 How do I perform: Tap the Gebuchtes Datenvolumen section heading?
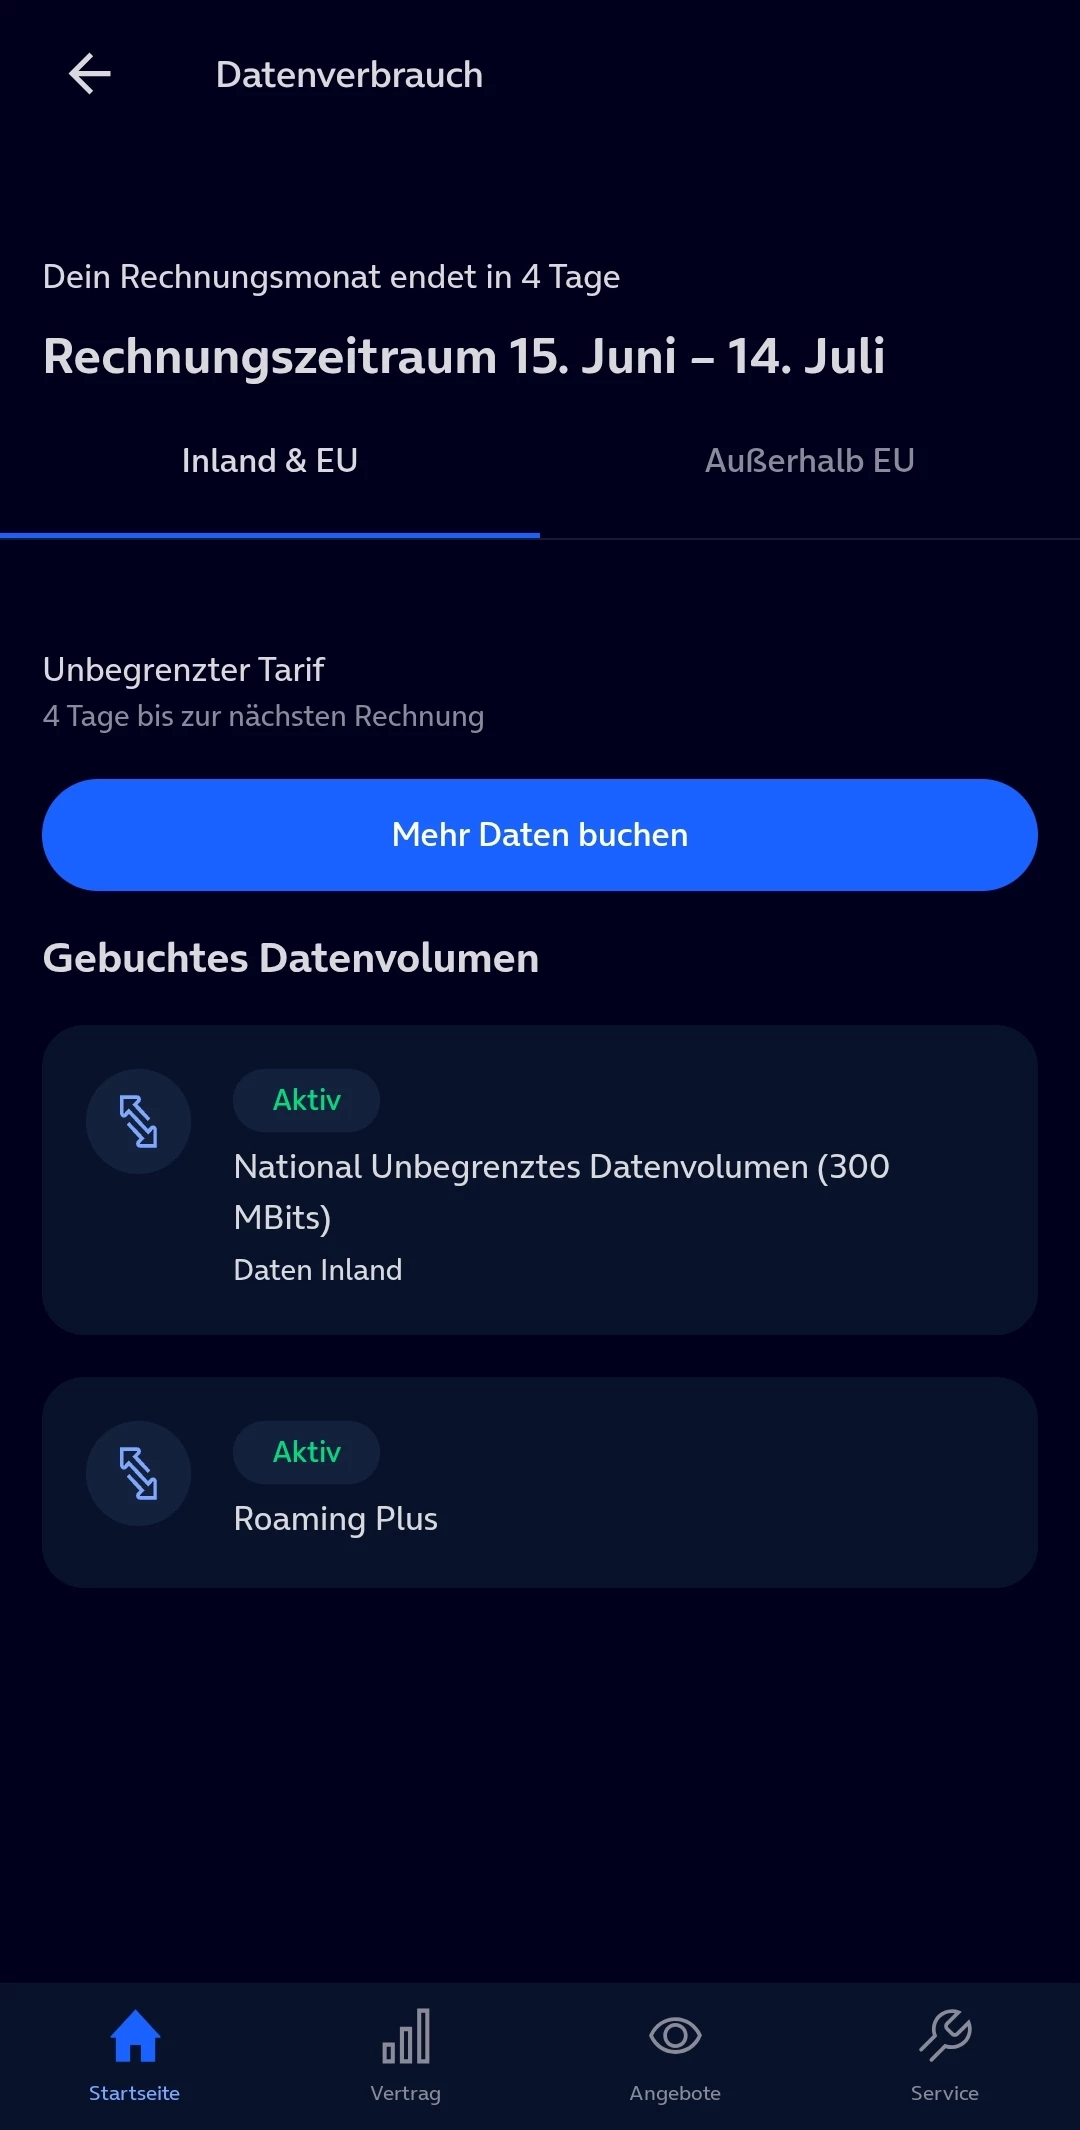(x=291, y=958)
